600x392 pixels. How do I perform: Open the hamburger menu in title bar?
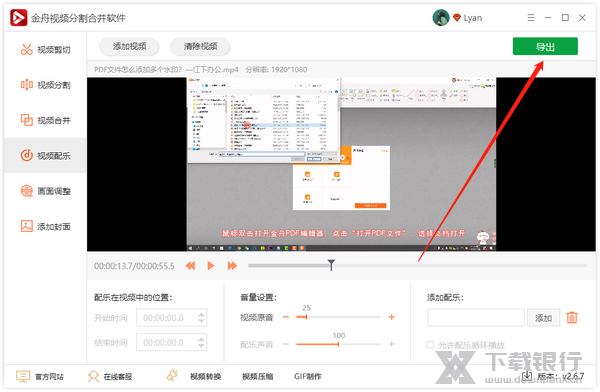tap(531, 18)
